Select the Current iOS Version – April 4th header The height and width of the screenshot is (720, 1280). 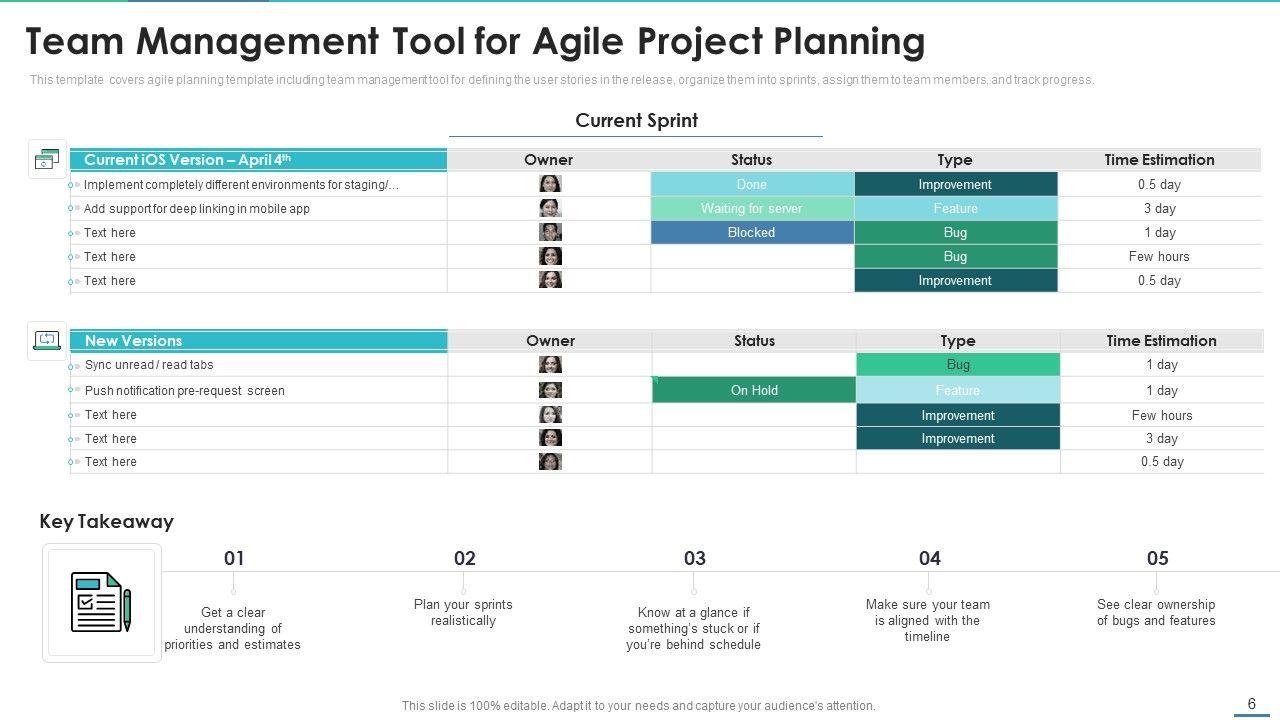[x=258, y=160]
